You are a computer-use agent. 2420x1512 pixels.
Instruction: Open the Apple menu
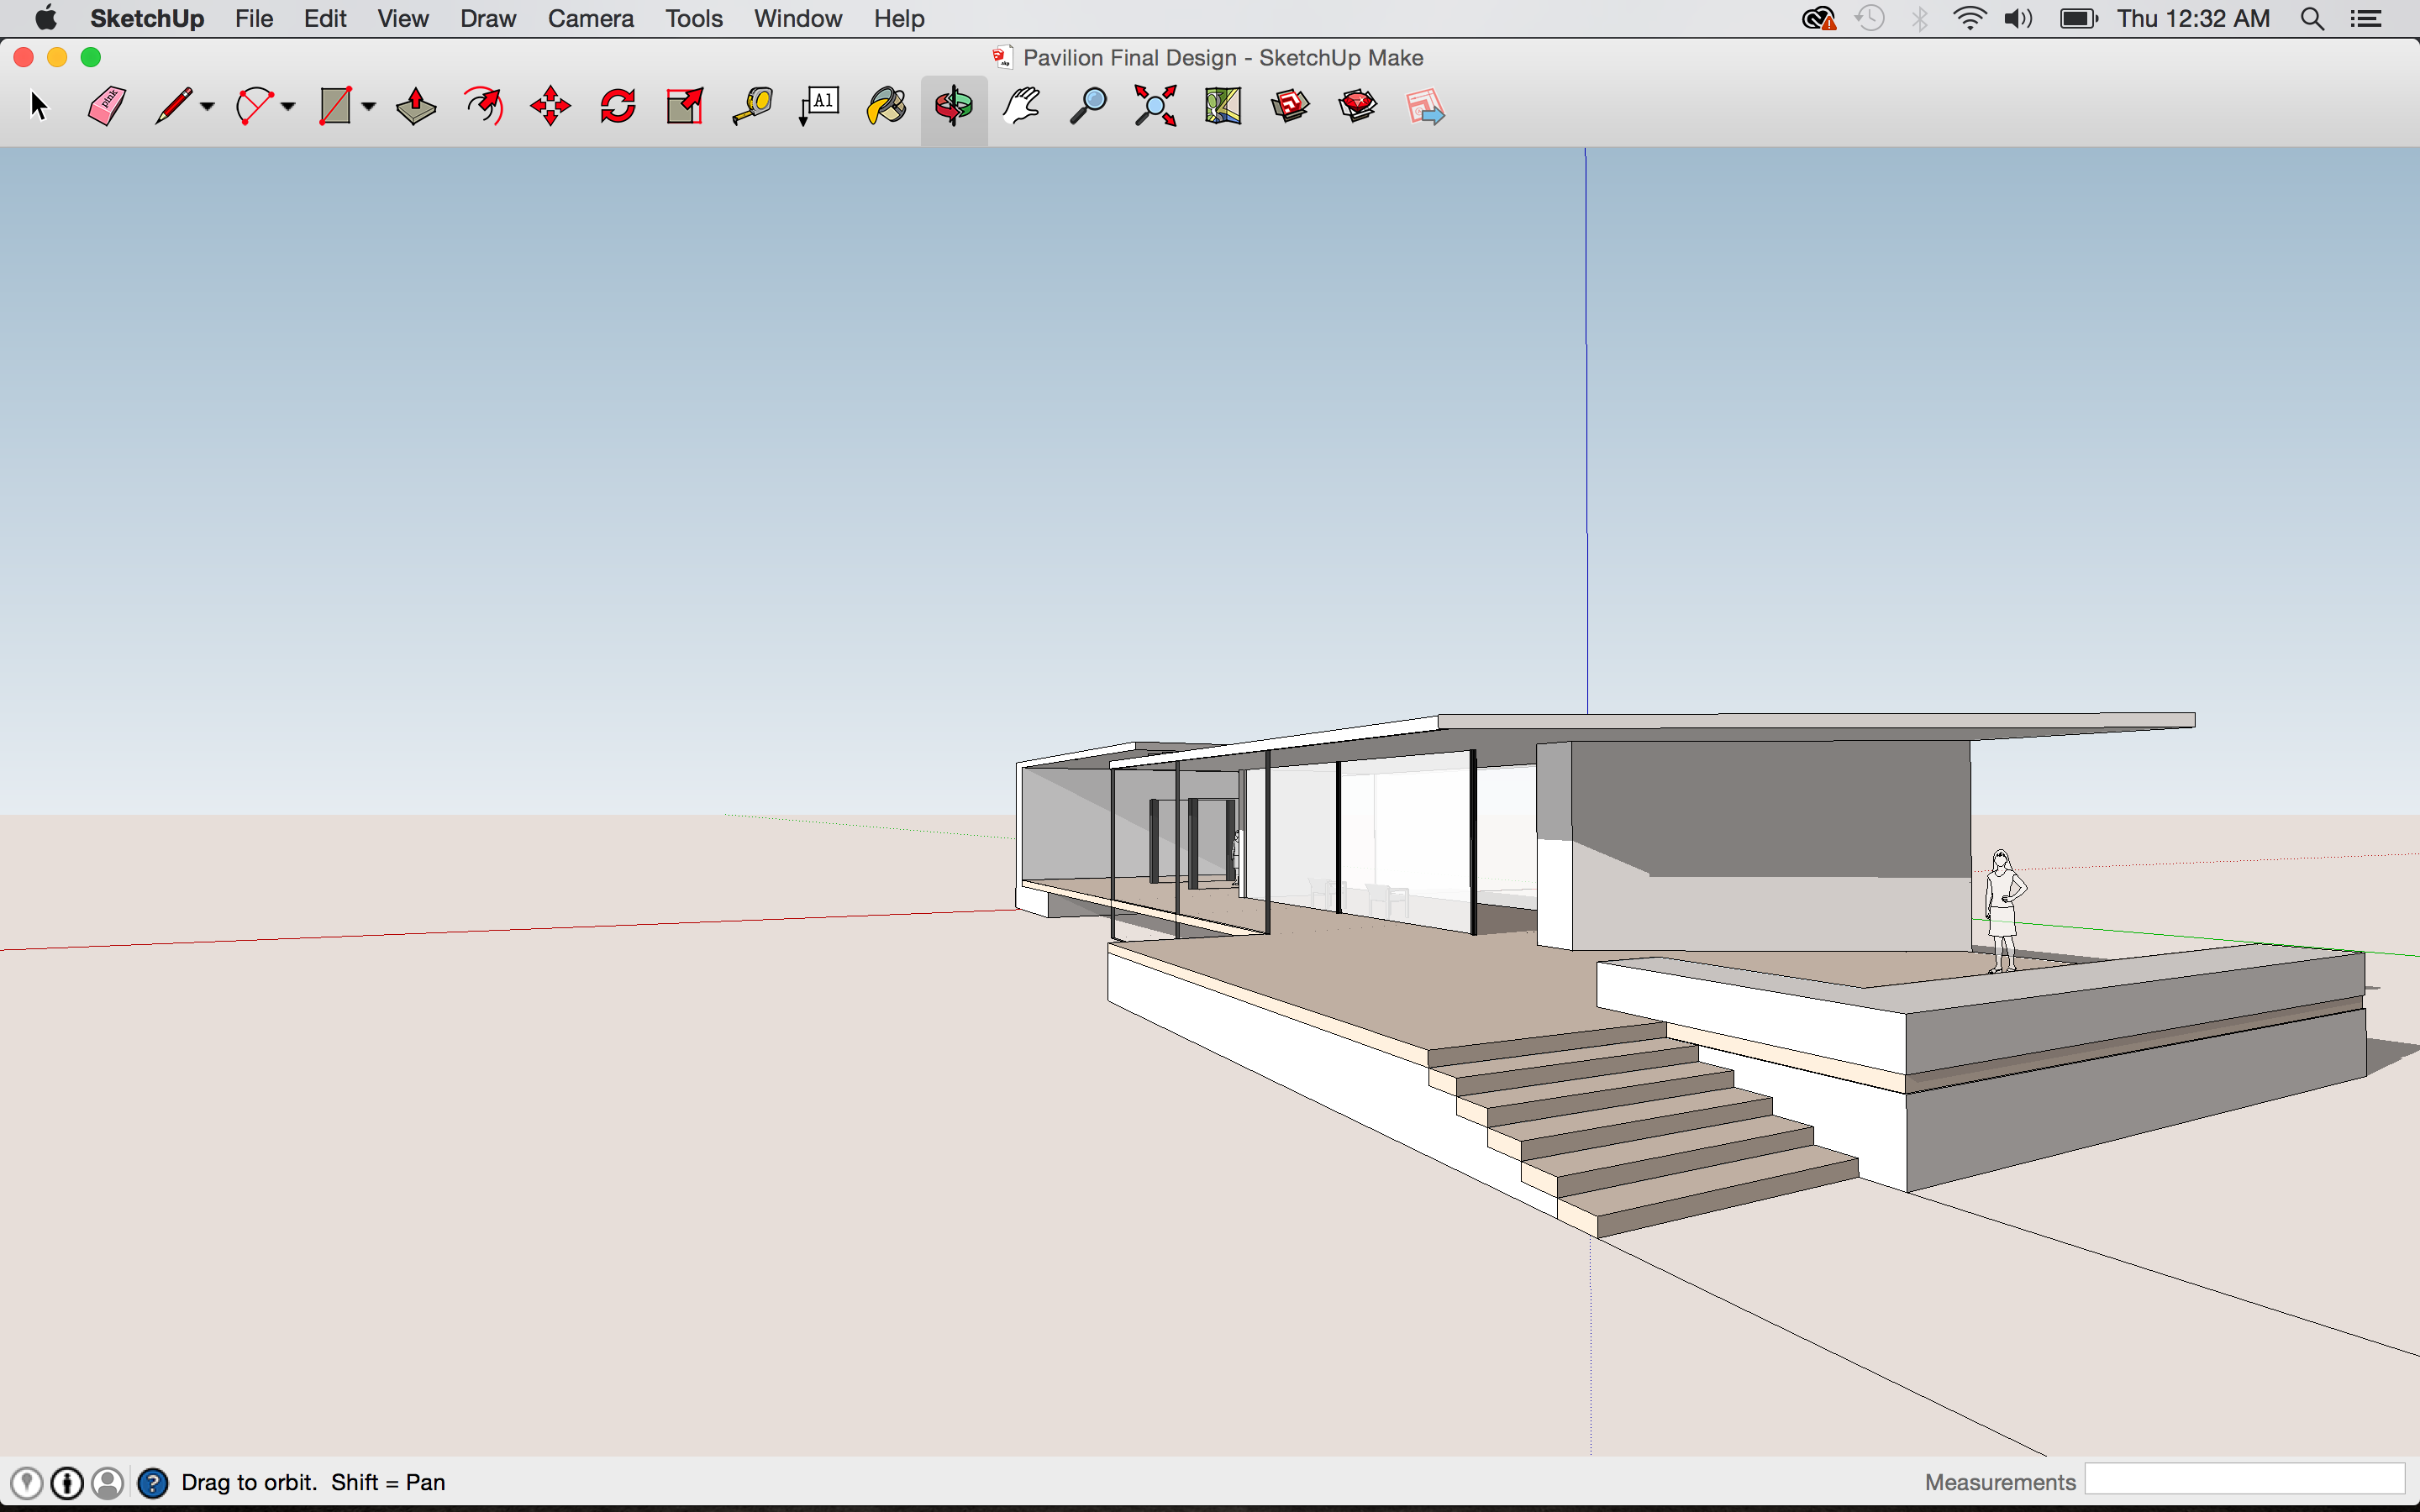[46, 18]
